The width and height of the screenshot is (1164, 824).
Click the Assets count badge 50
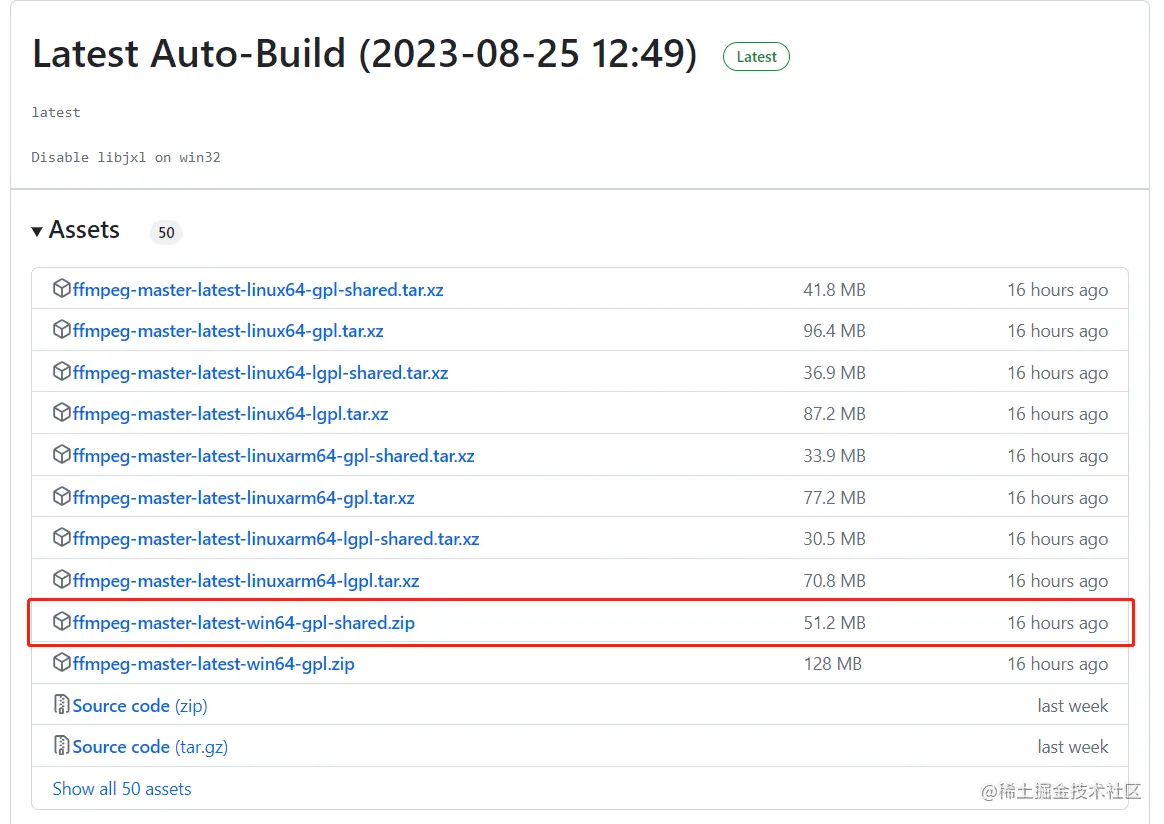[x=166, y=232]
